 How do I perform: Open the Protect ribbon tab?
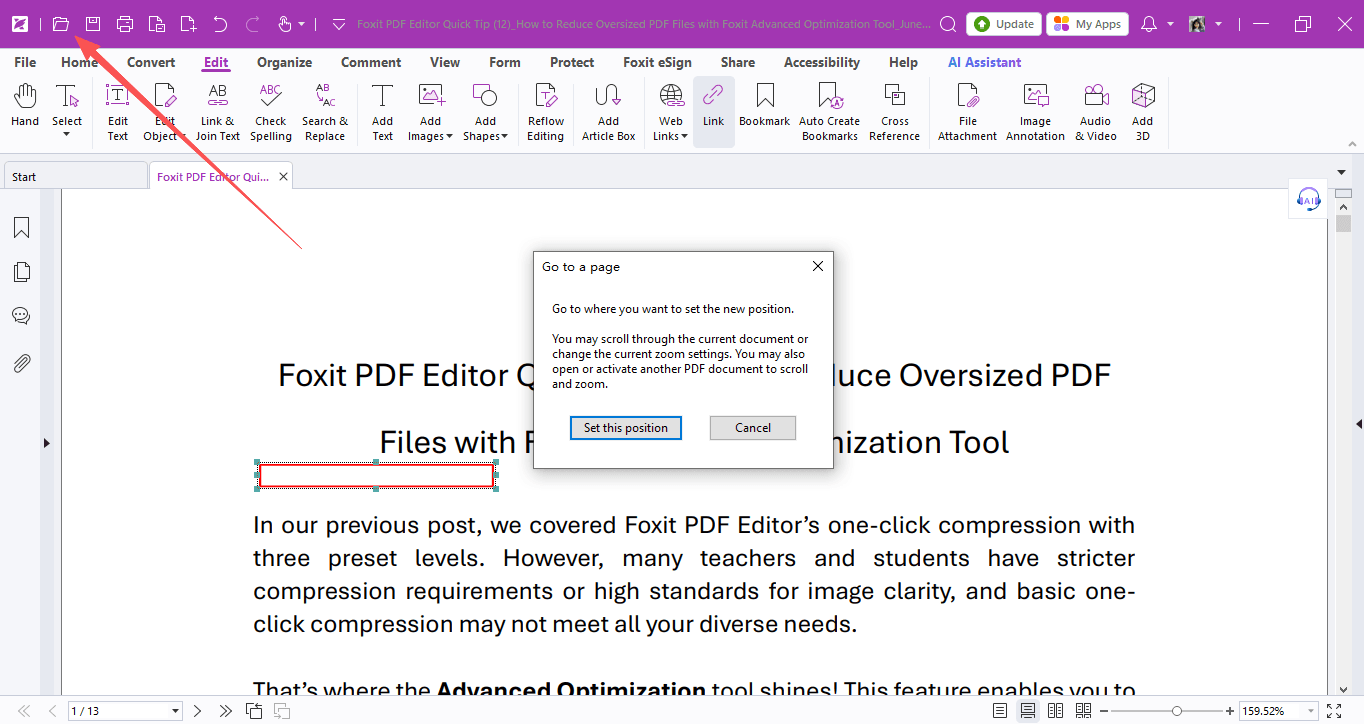(572, 62)
